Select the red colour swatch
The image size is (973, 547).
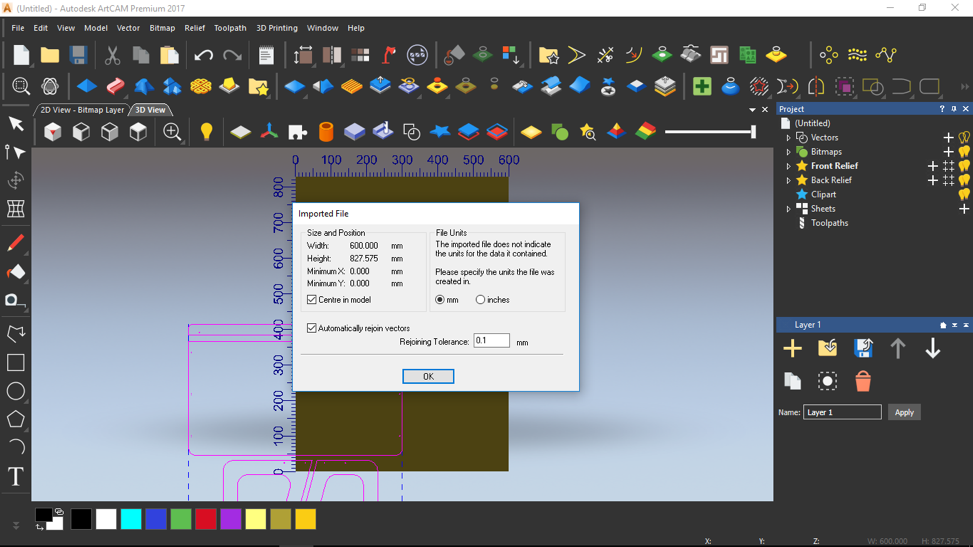(205, 519)
